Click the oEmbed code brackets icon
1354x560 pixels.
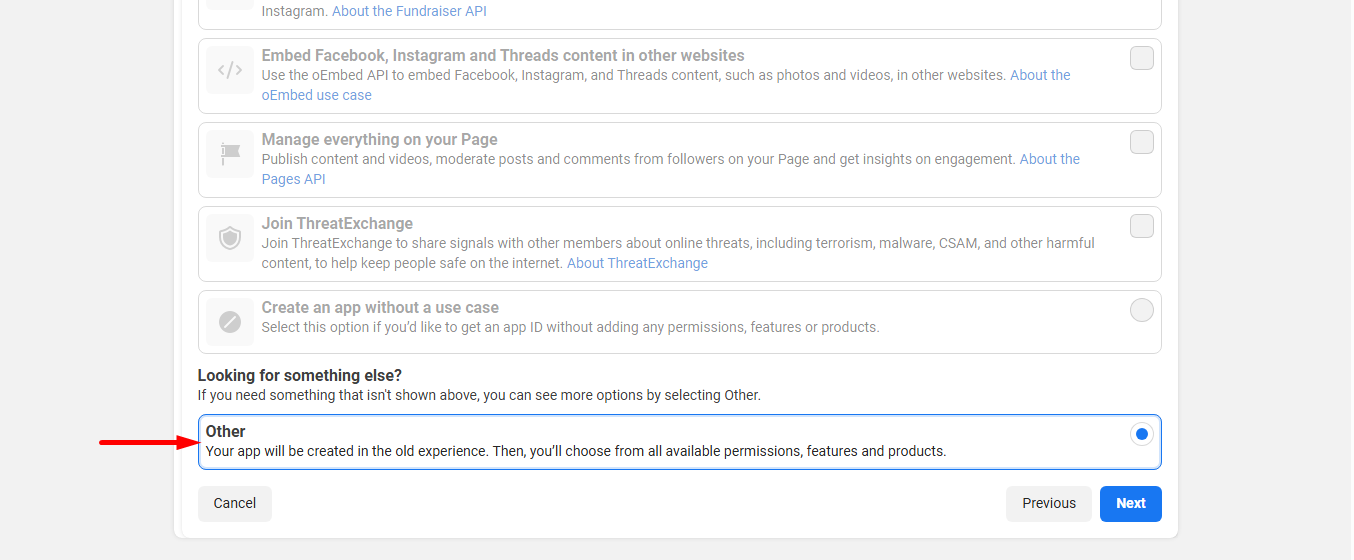[230, 70]
